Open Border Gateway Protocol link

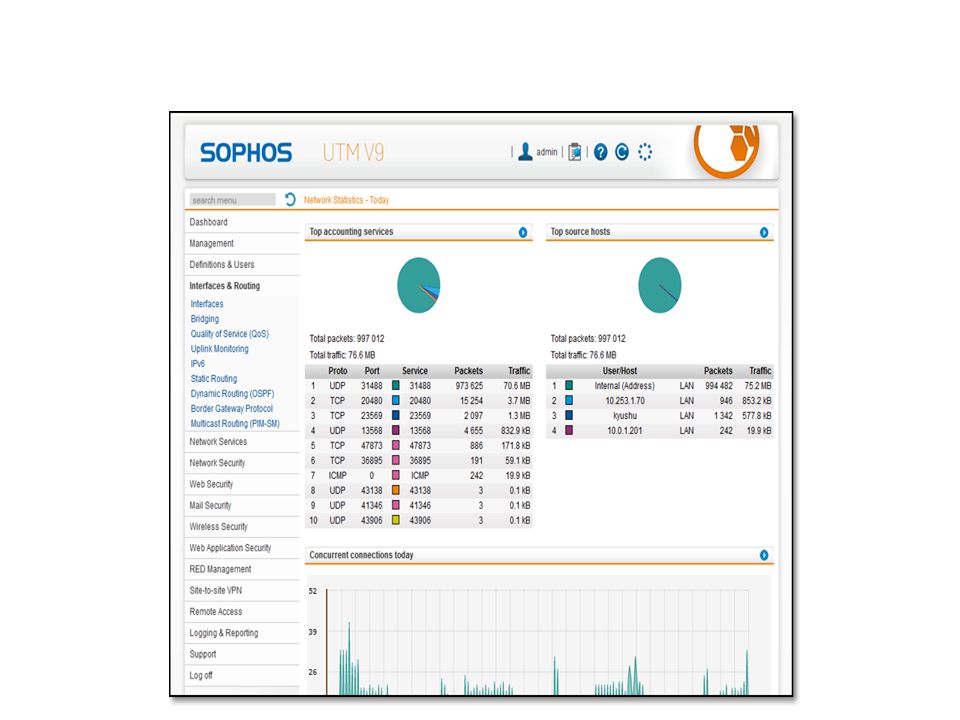tap(232, 408)
